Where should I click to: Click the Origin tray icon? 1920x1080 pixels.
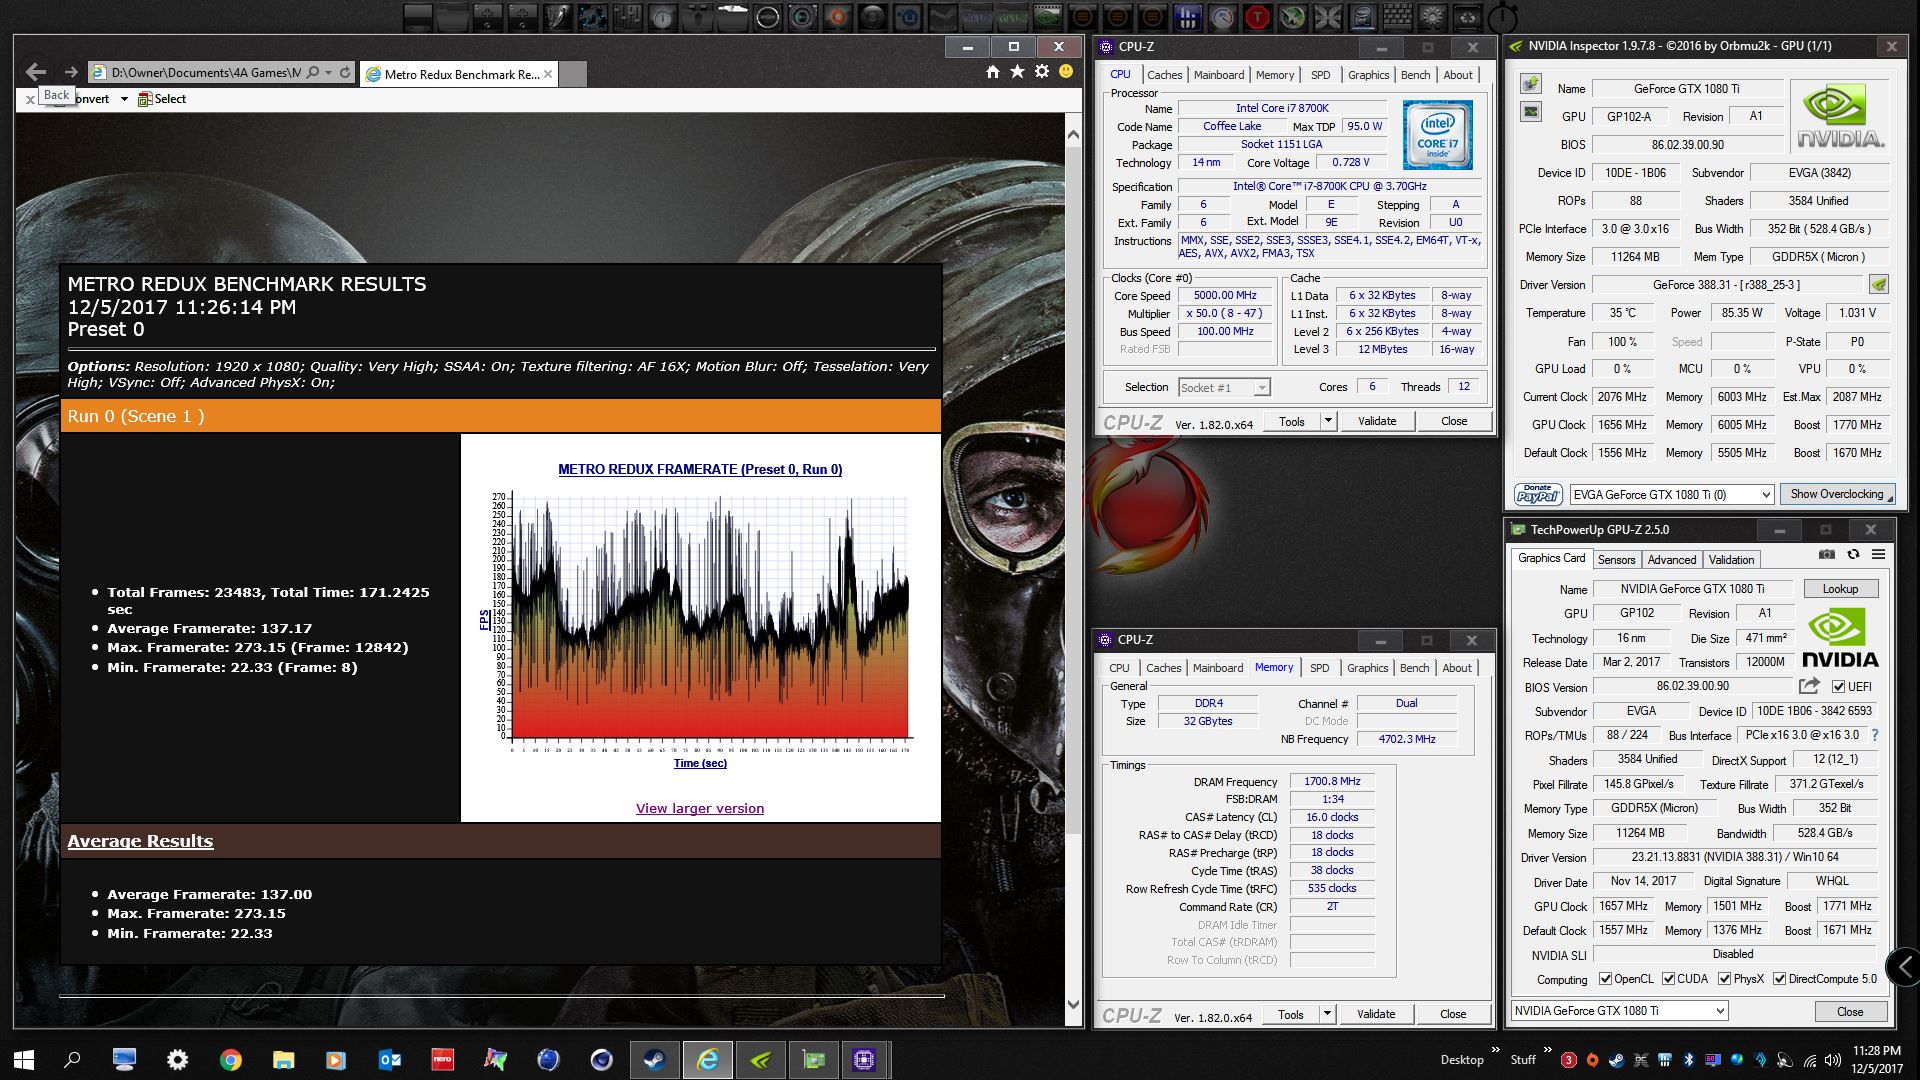1592,1060
